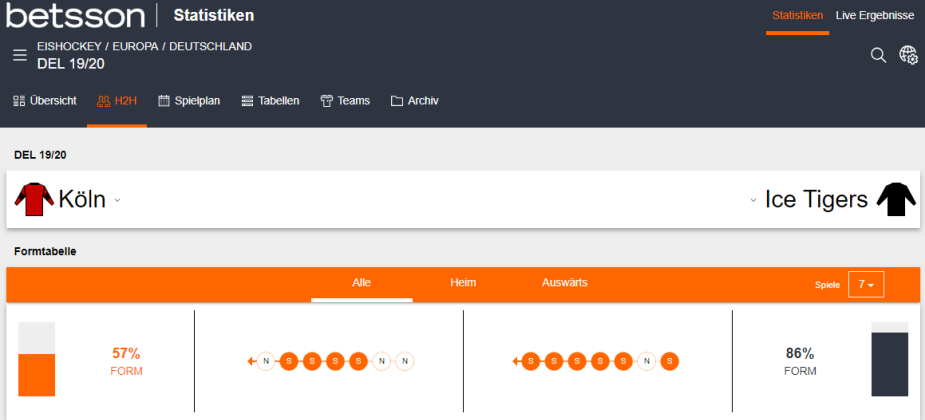Viewport: 925px width, 420px height.
Task: Click the Archiv folder icon
Action: click(x=396, y=101)
